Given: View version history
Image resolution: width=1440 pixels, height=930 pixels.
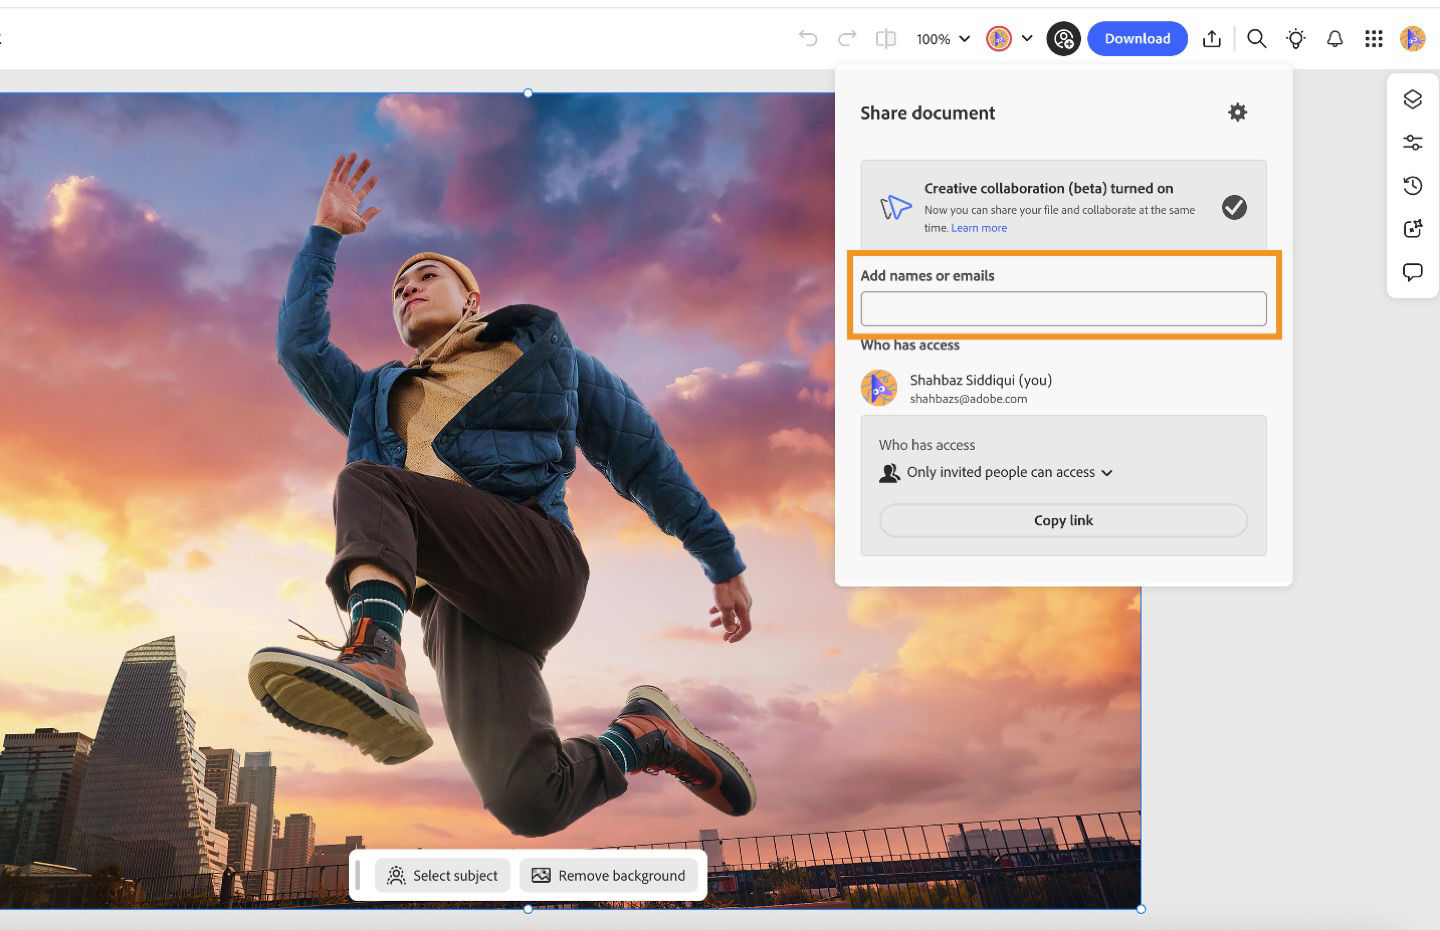Looking at the screenshot, I should [1412, 185].
